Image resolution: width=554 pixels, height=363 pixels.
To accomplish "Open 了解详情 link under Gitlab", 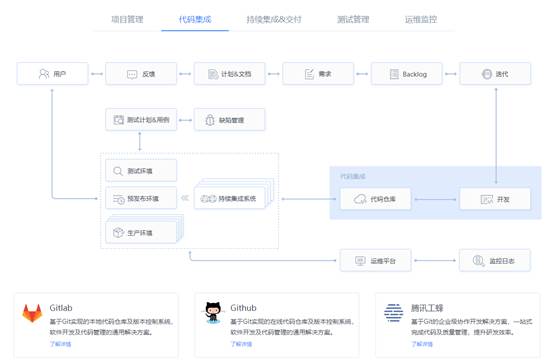I will click(x=60, y=344).
